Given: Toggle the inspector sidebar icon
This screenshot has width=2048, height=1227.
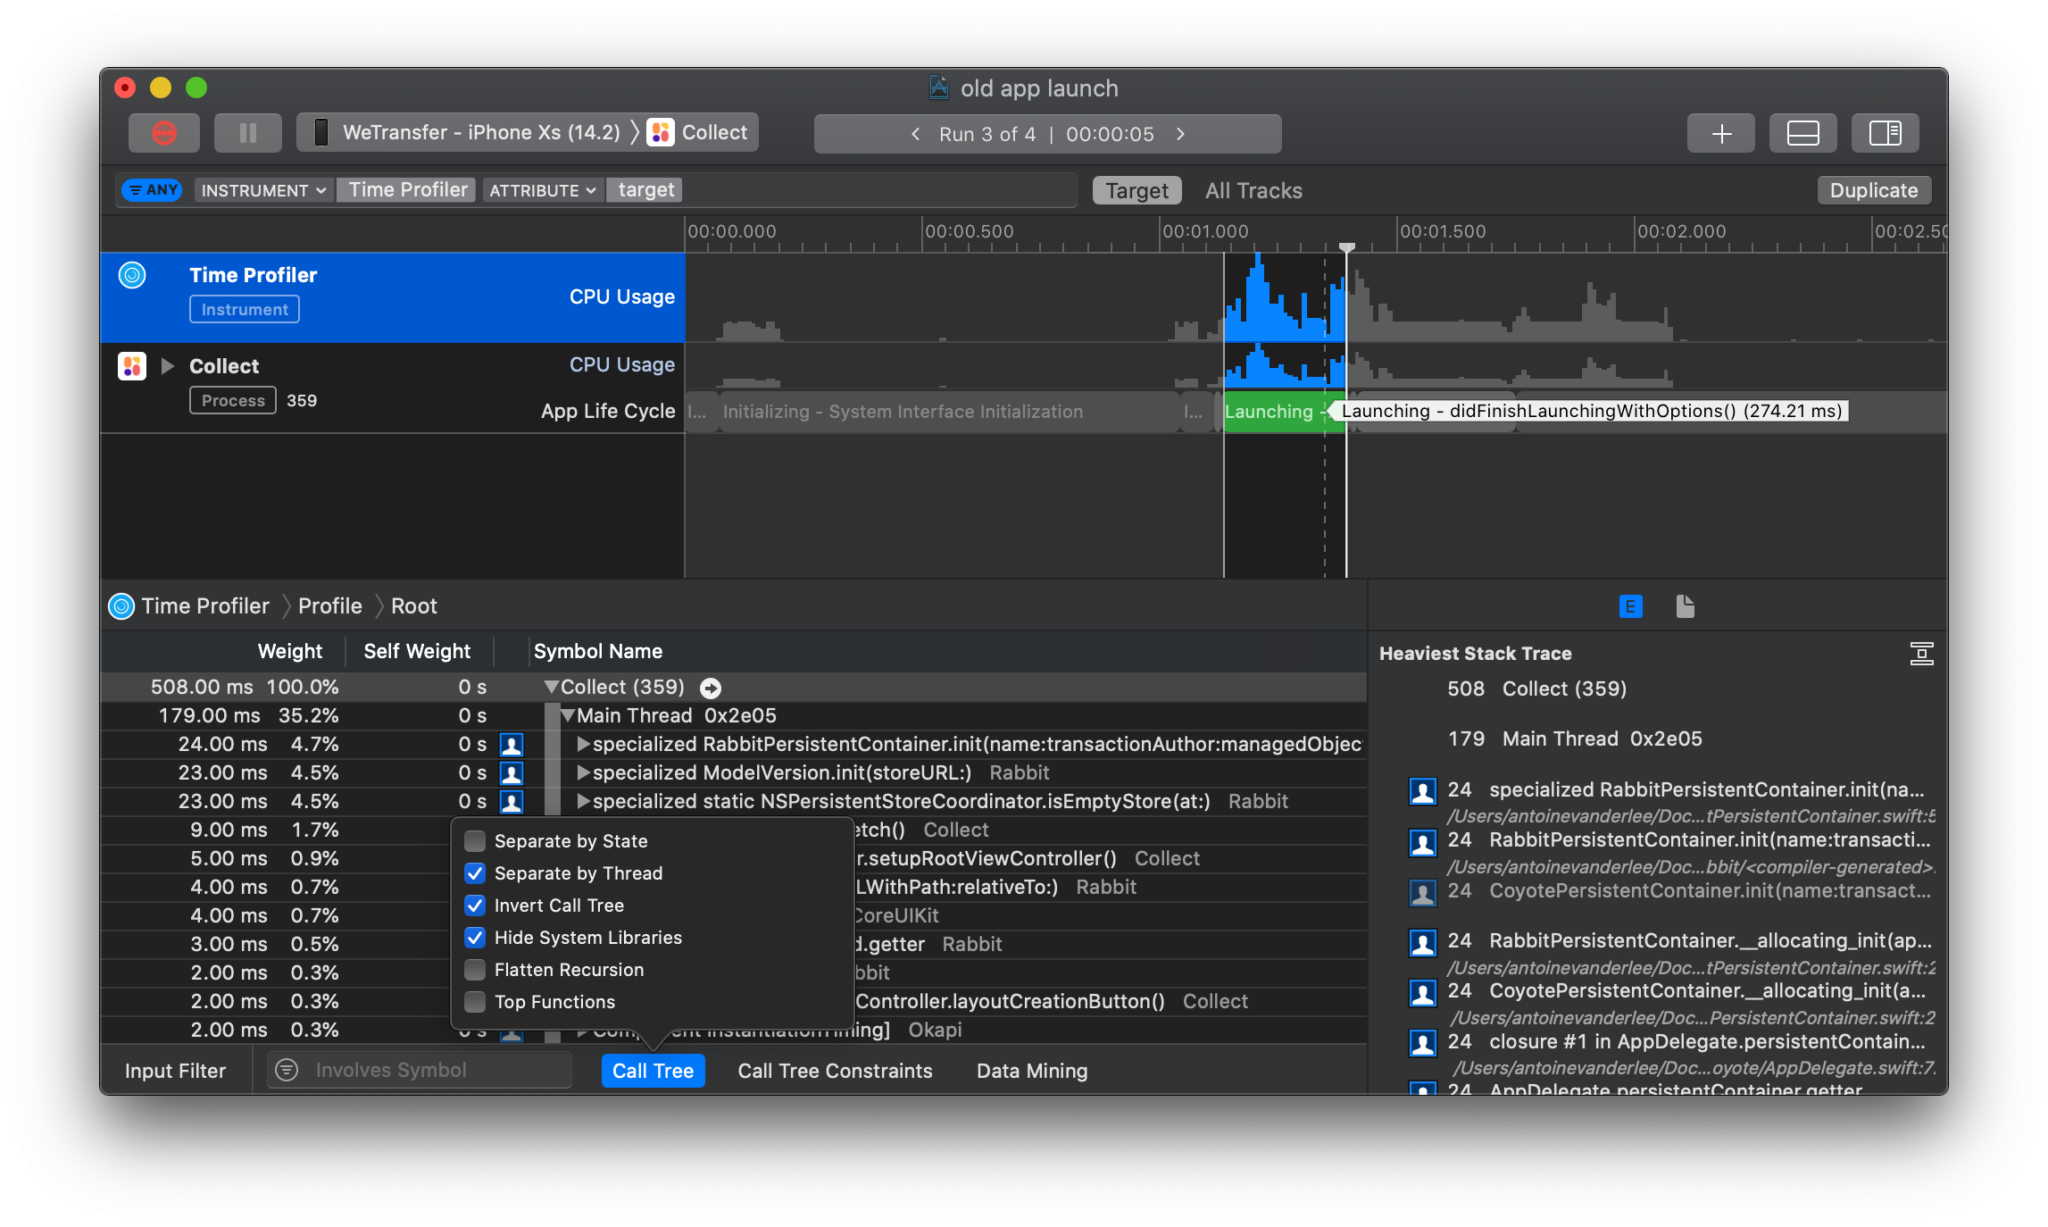Looking at the screenshot, I should [x=1886, y=132].
